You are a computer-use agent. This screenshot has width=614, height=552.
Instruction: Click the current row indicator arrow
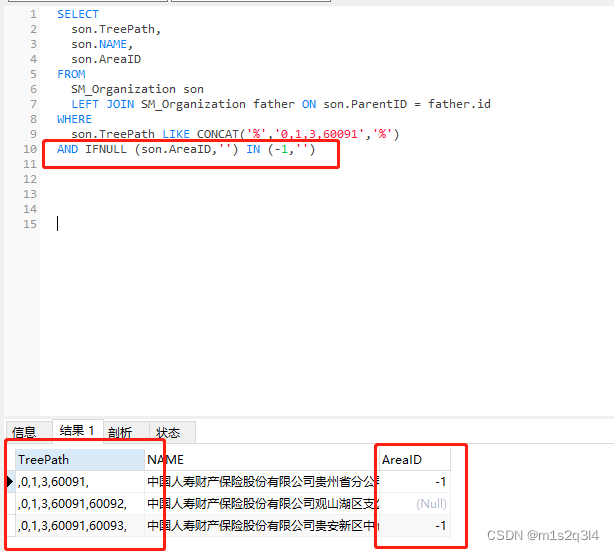point(10,482)
